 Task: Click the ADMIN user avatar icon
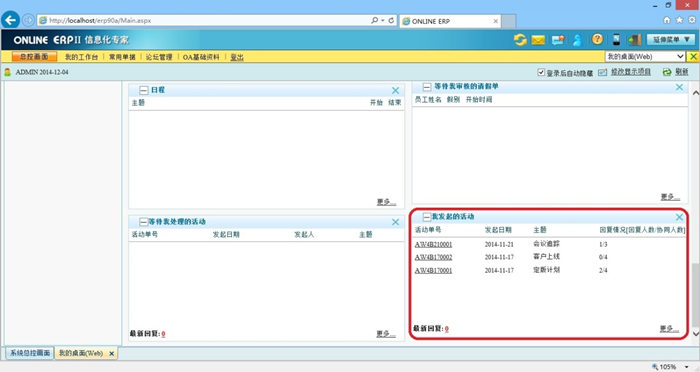[x=8, y=72]
